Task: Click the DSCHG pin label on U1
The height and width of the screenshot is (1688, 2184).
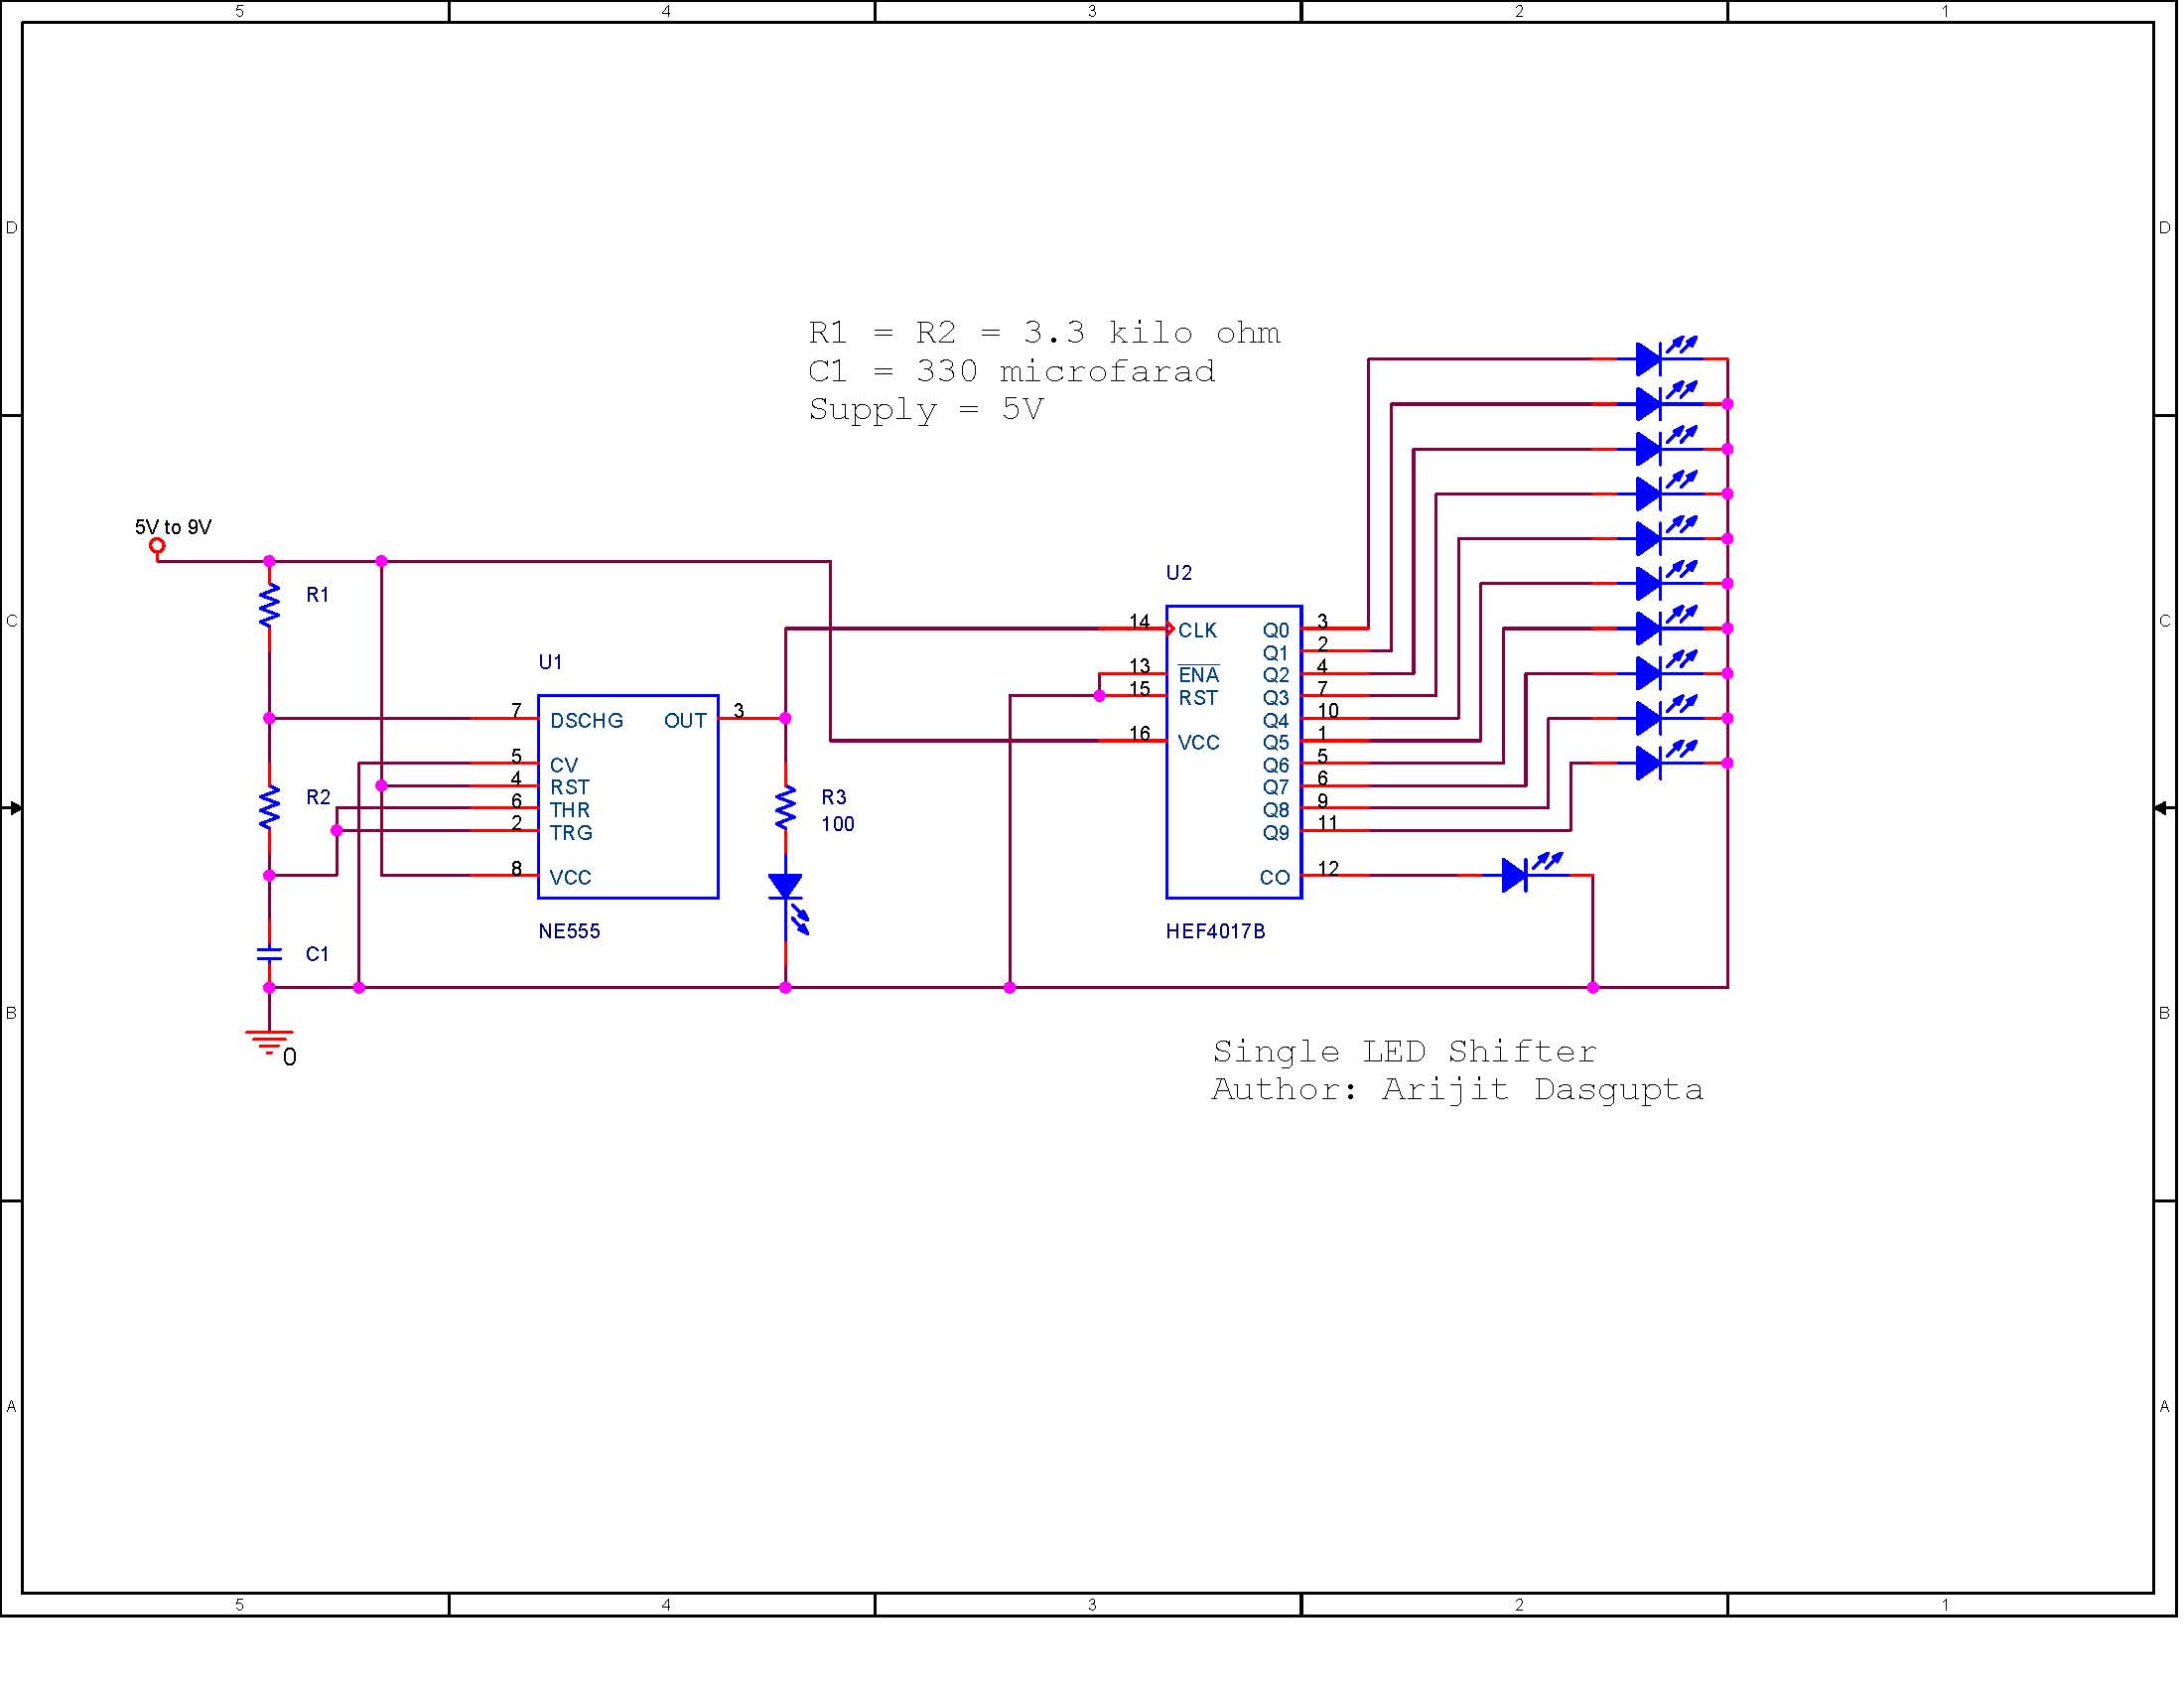Action: (588, 722)
